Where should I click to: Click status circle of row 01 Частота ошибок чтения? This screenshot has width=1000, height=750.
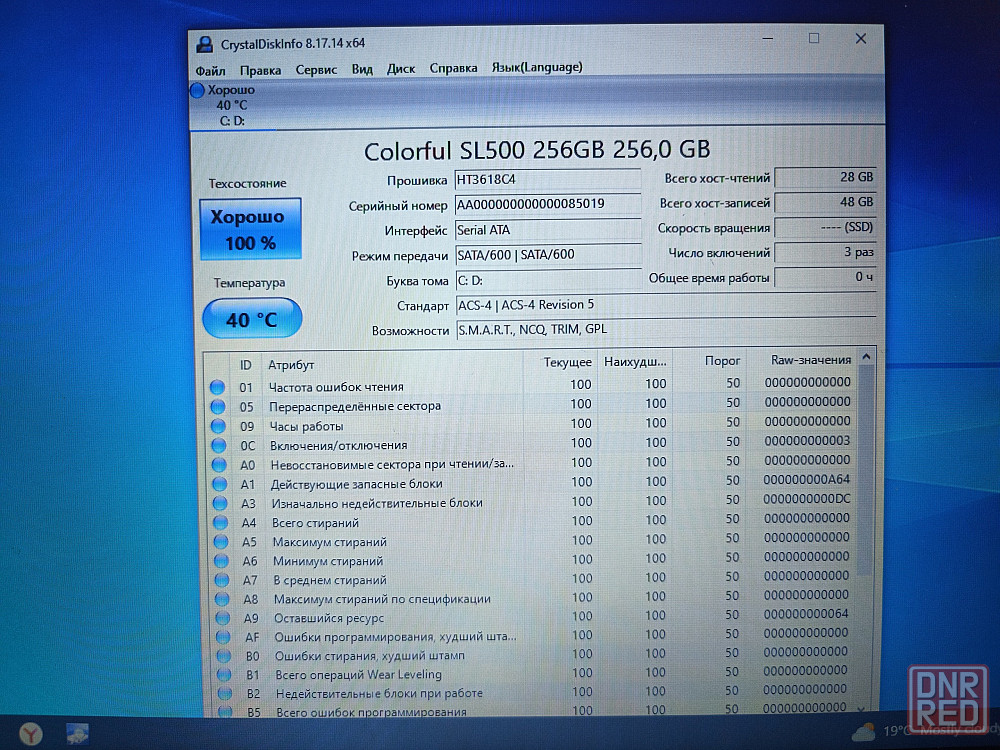tap(217, 387)
